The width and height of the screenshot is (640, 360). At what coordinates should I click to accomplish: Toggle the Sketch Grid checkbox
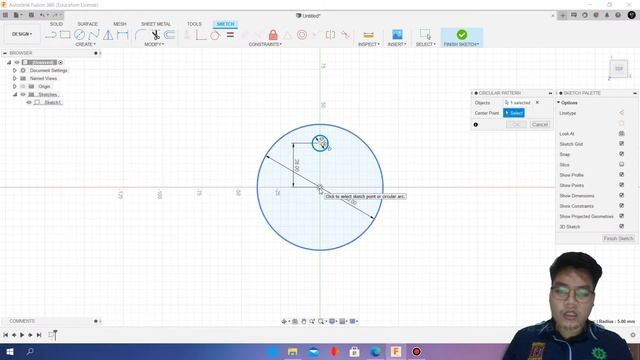(x=621, y=144)
